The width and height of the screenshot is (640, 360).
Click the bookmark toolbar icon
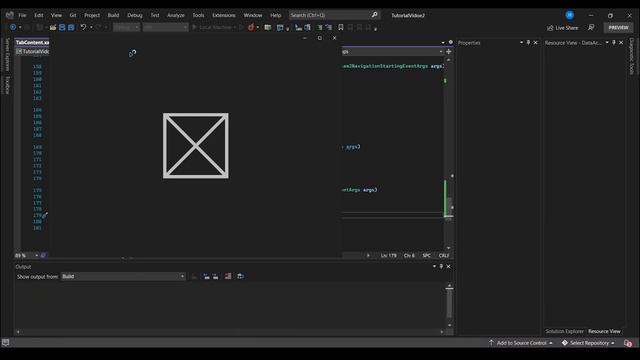(x=340, y=27)
